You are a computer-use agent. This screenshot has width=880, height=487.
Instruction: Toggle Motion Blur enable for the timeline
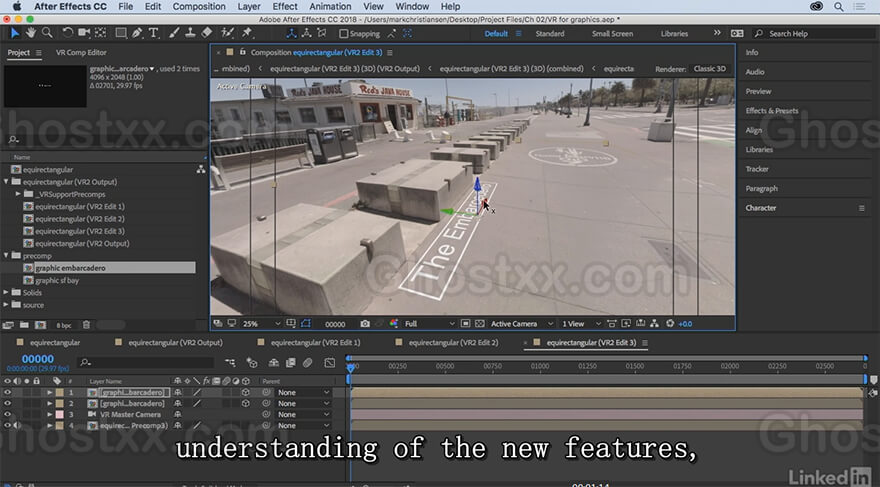308,363
